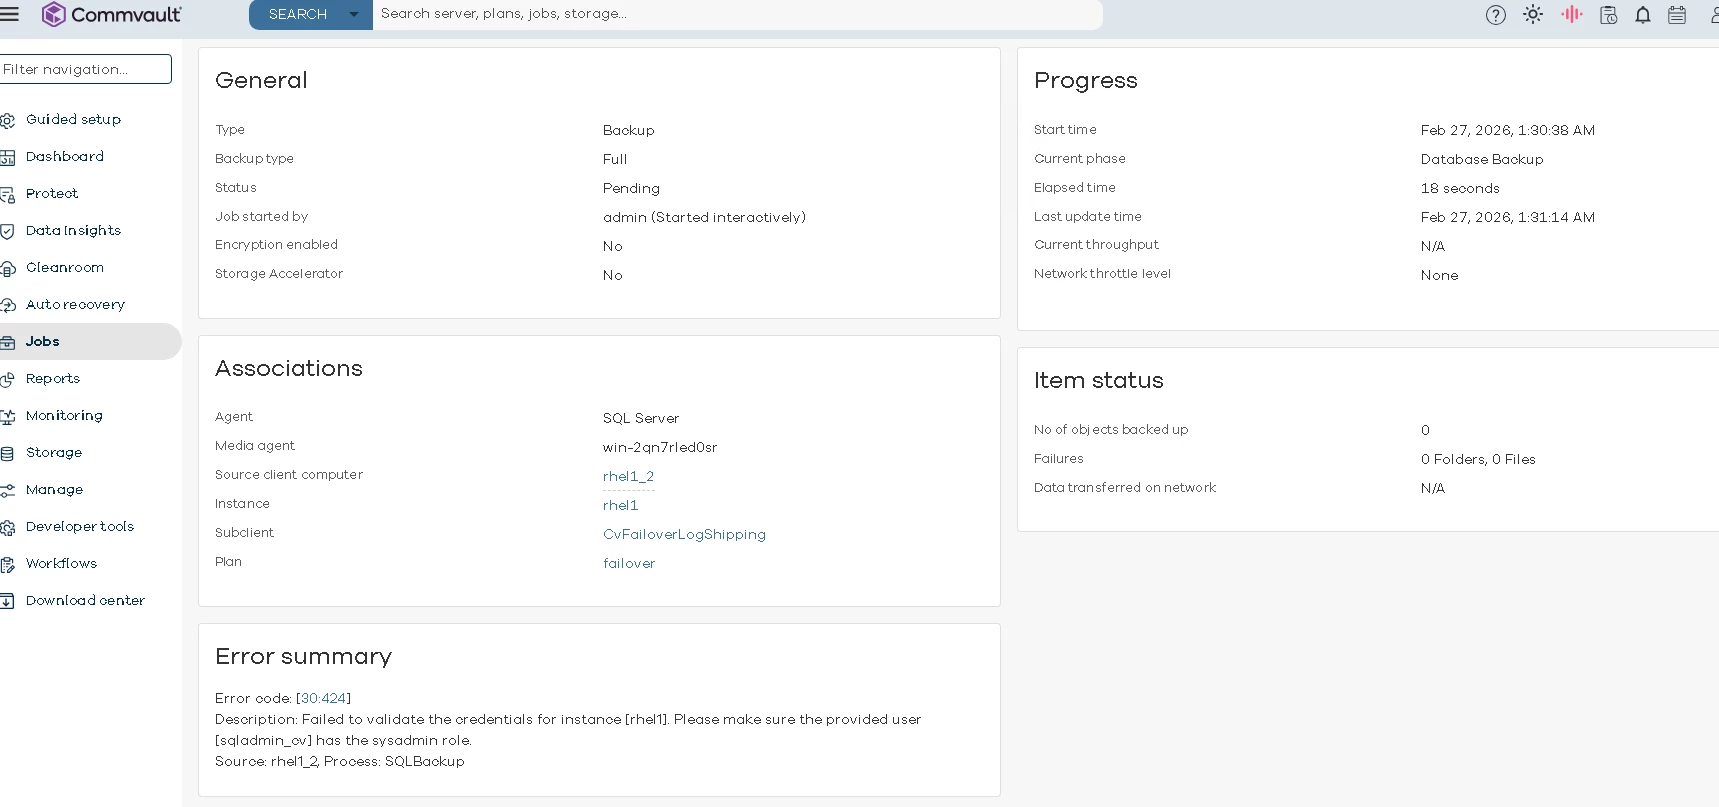Expand the SEARCH type dropdown arrow
This screenshot has width=1719, height=807.
point(353,14)
